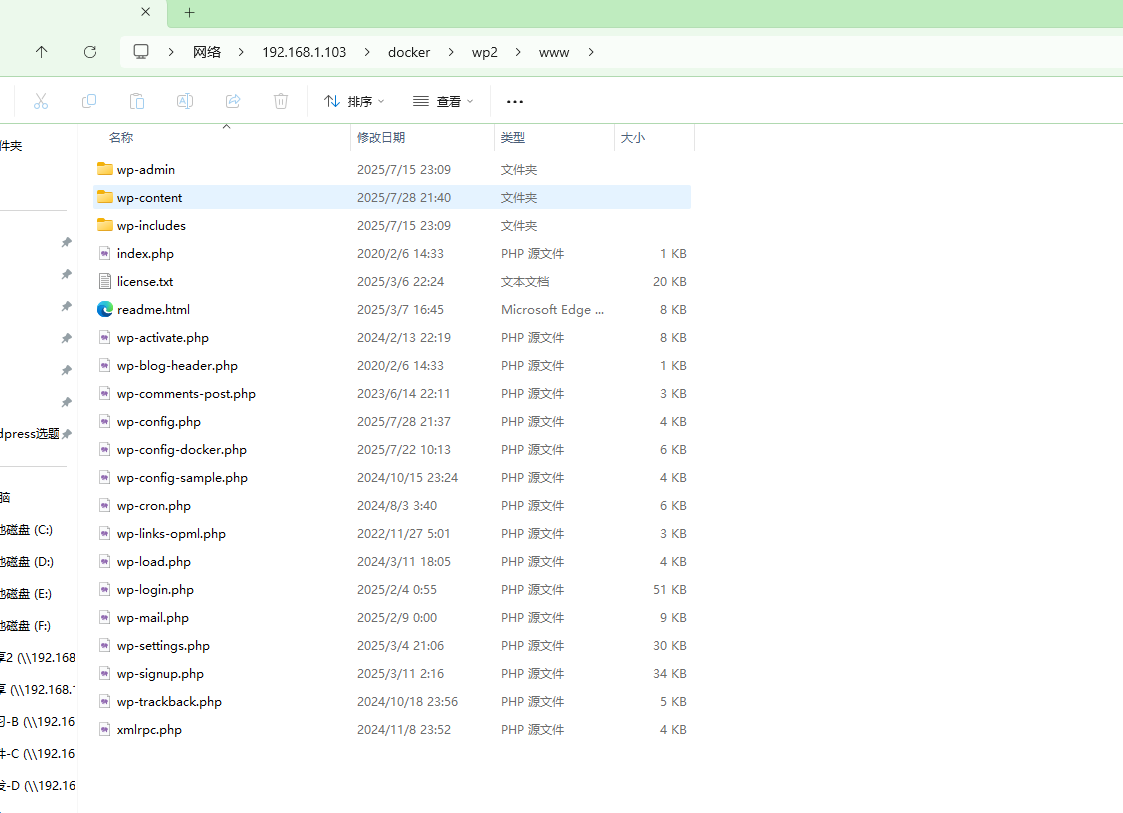Expand the chevron after 192.168.1.103
This screenshot has width=1123, height=813.
(367, 52)
